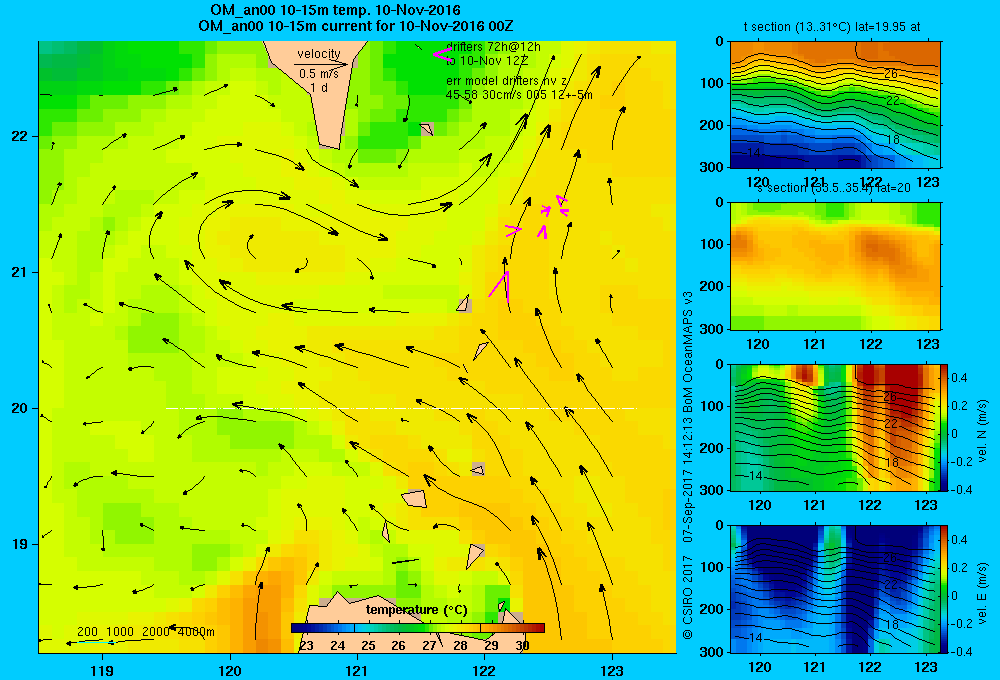Click latitude tick label 22 on main map

[19, 137]
